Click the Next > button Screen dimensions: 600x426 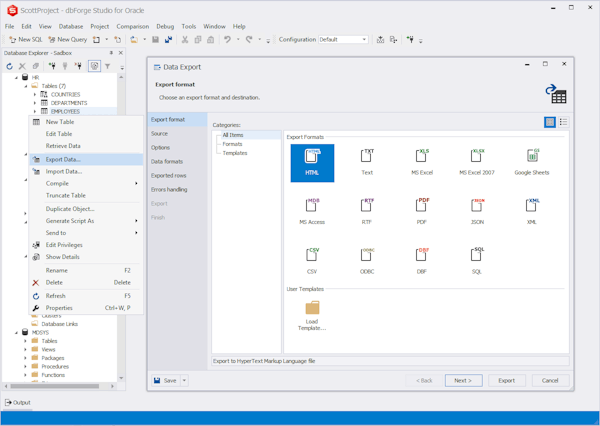pos(463,380)
